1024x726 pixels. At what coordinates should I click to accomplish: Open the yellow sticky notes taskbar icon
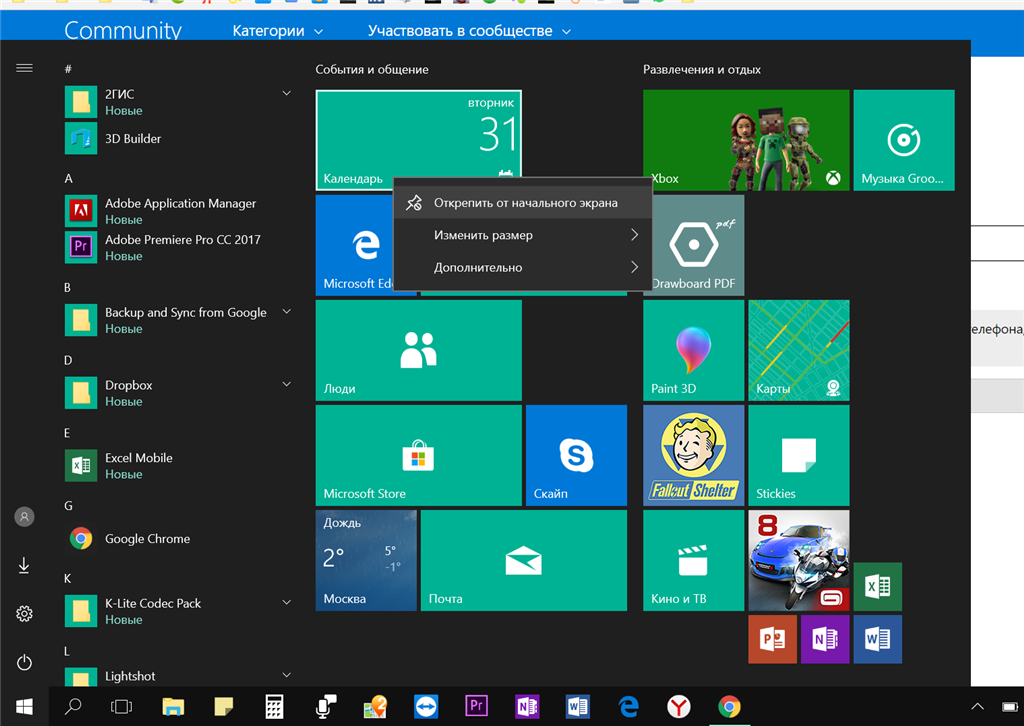(x=223, y=706)
